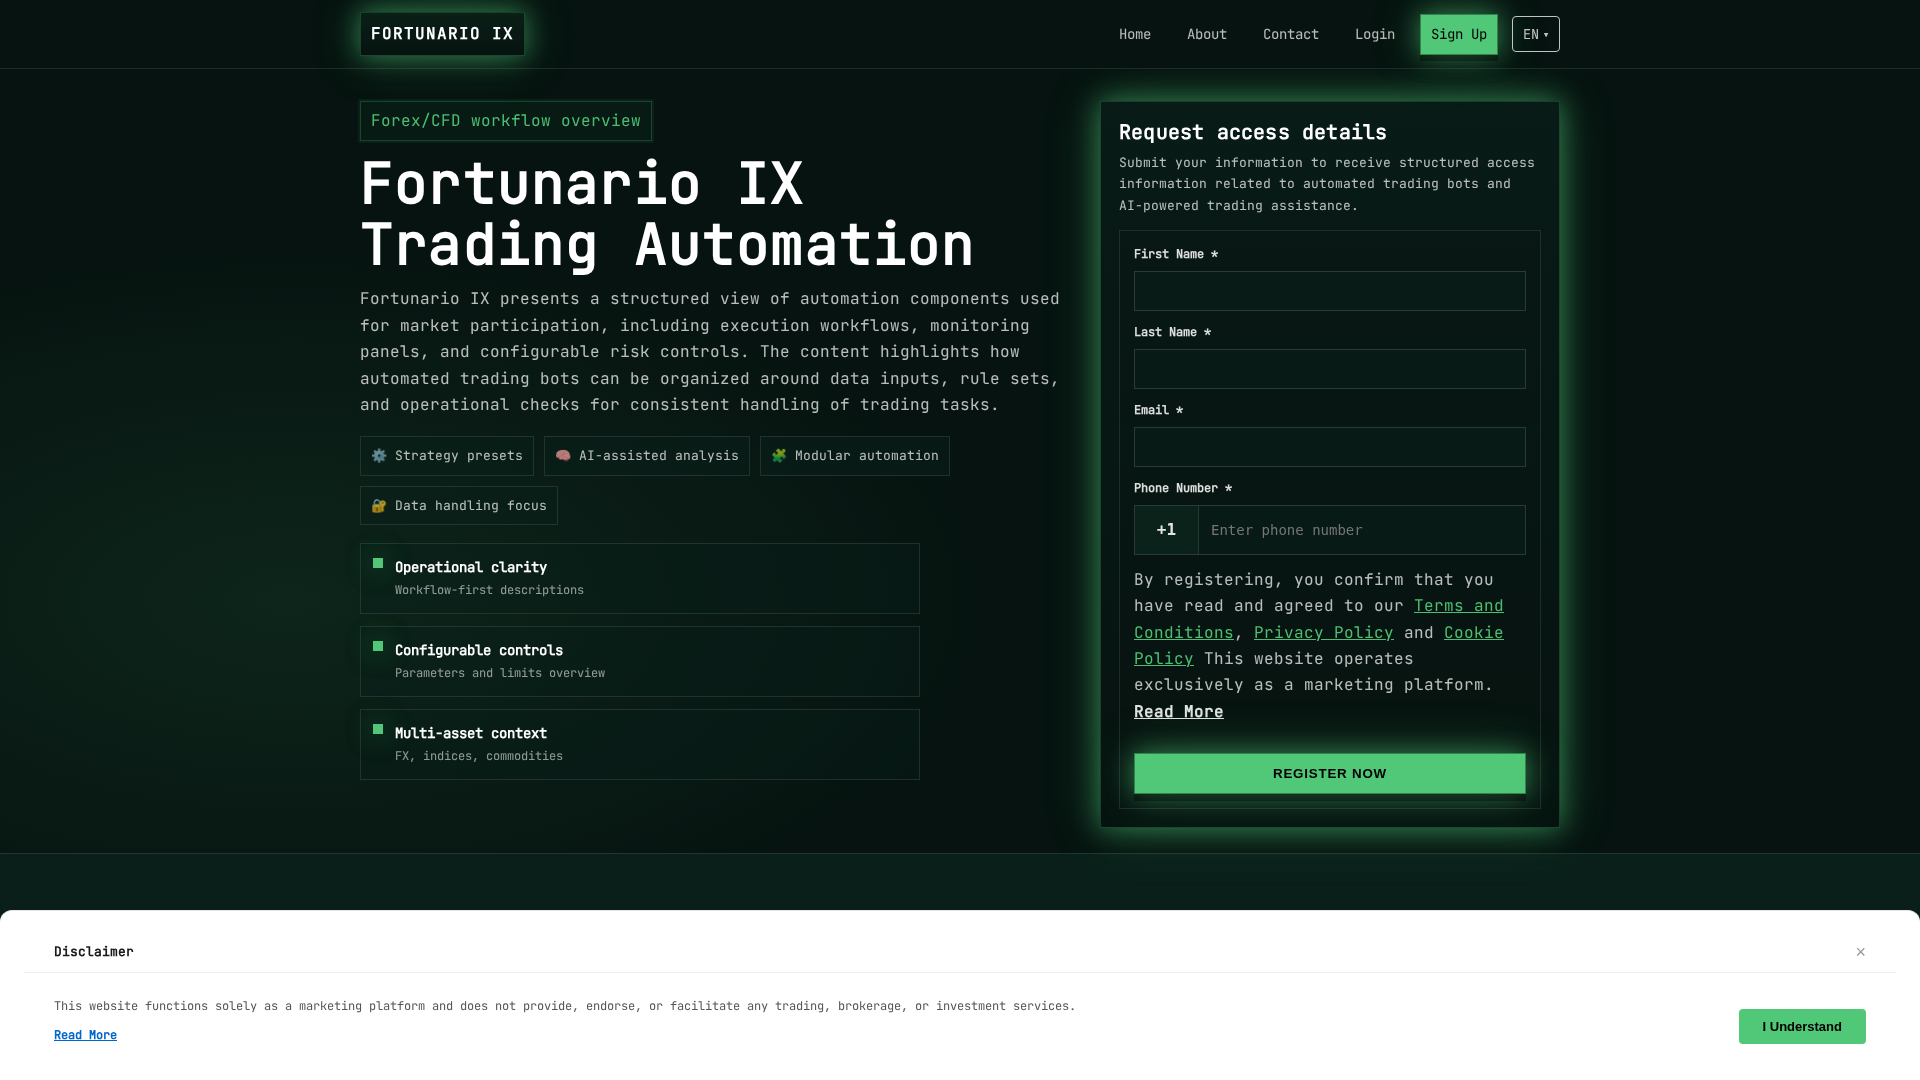Click the green square beside Operational clarity

pos(378,563)
